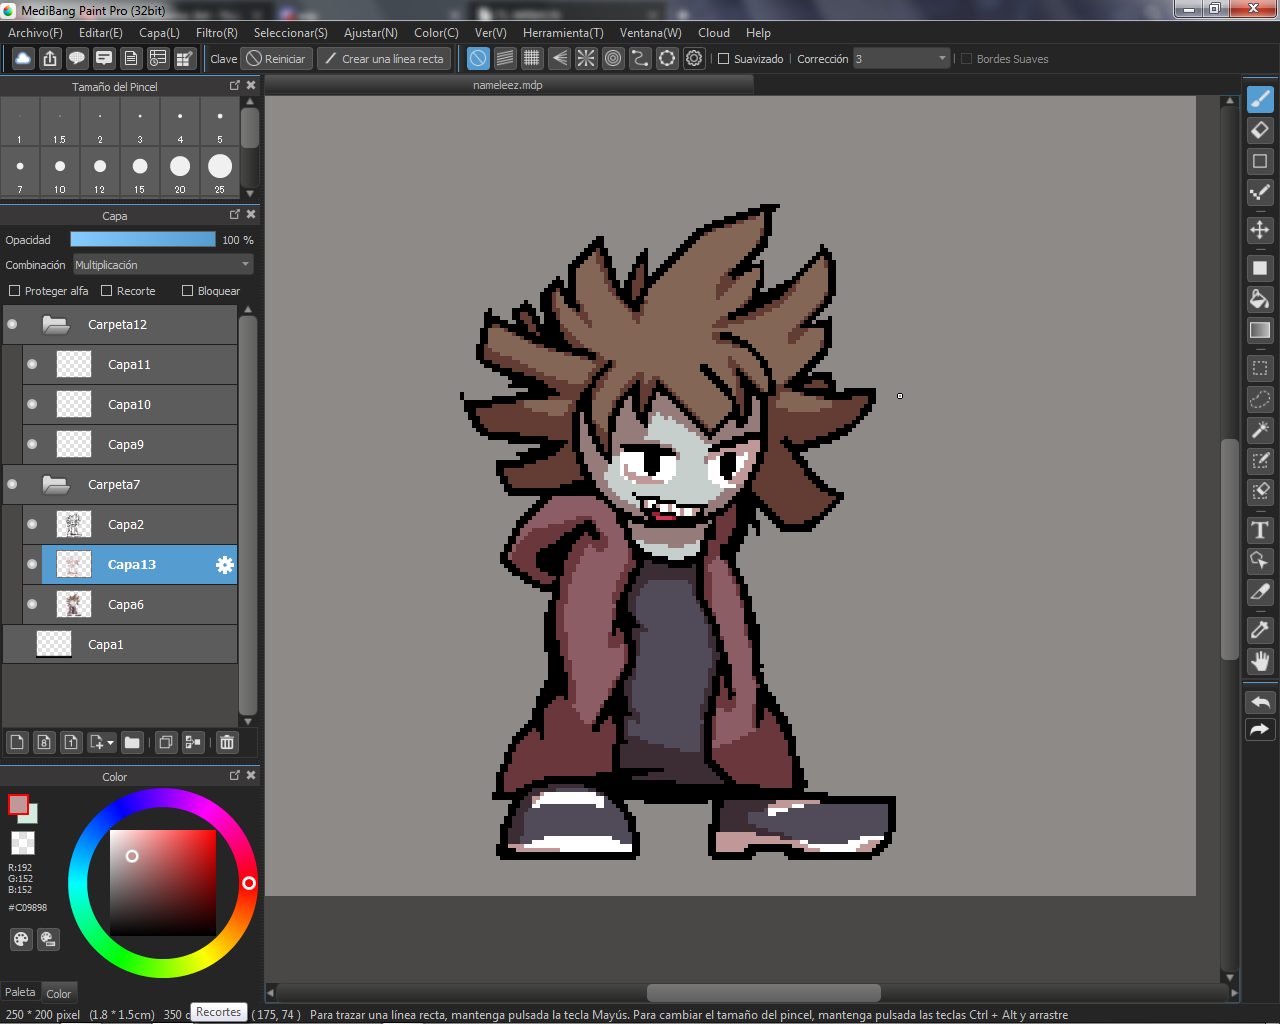Pick transparent color swatch
The width and height of the screenshot is (1280, 1024).
click(x=22, y=843)
